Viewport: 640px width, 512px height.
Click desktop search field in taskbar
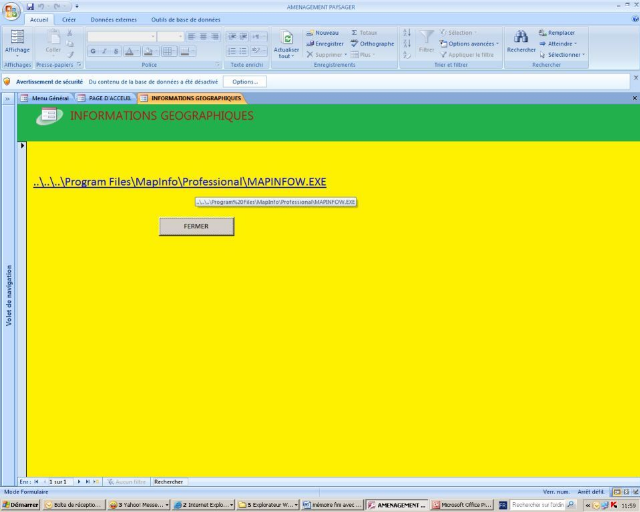point(538,505)
